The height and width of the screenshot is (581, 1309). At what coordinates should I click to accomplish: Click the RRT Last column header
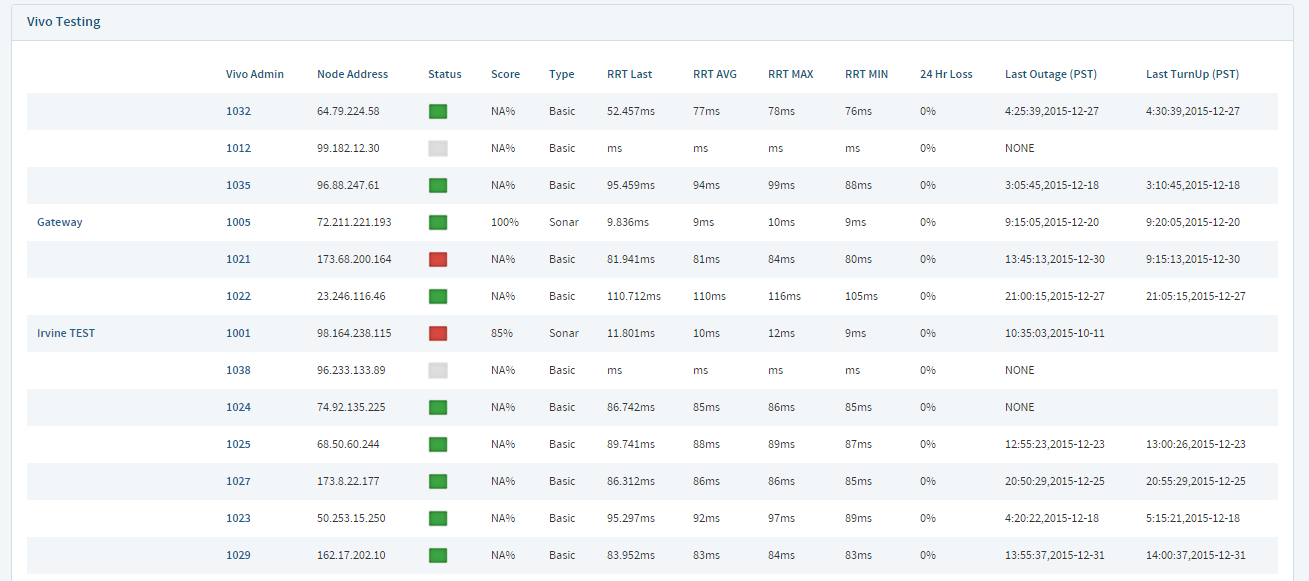pyautogui.click(x=629, y=74)
